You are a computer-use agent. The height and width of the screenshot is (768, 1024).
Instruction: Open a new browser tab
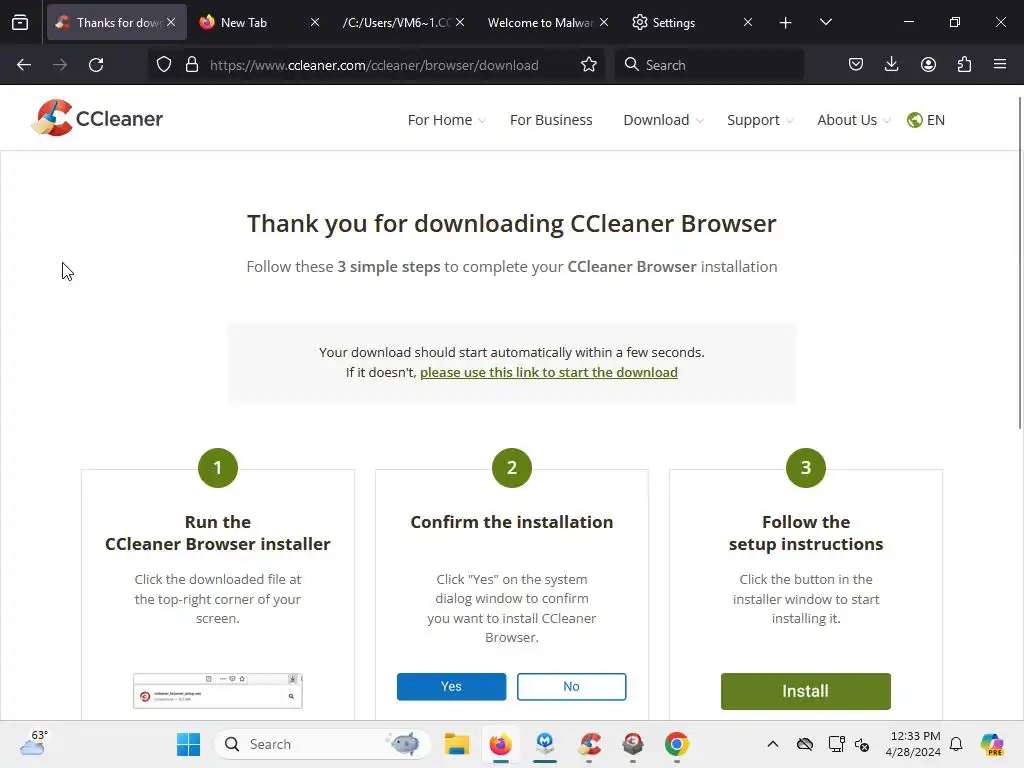coord(786,23)
